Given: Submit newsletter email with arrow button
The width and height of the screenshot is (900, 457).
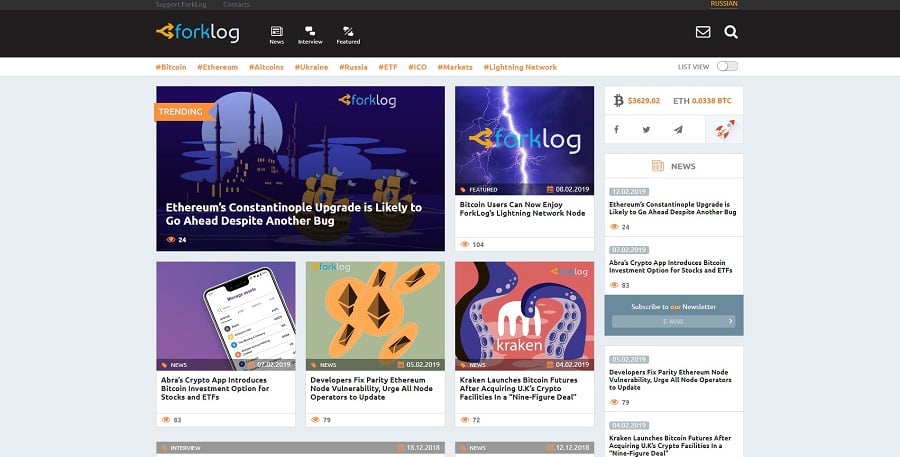Looking at the screenshot, I should (731, 321).
